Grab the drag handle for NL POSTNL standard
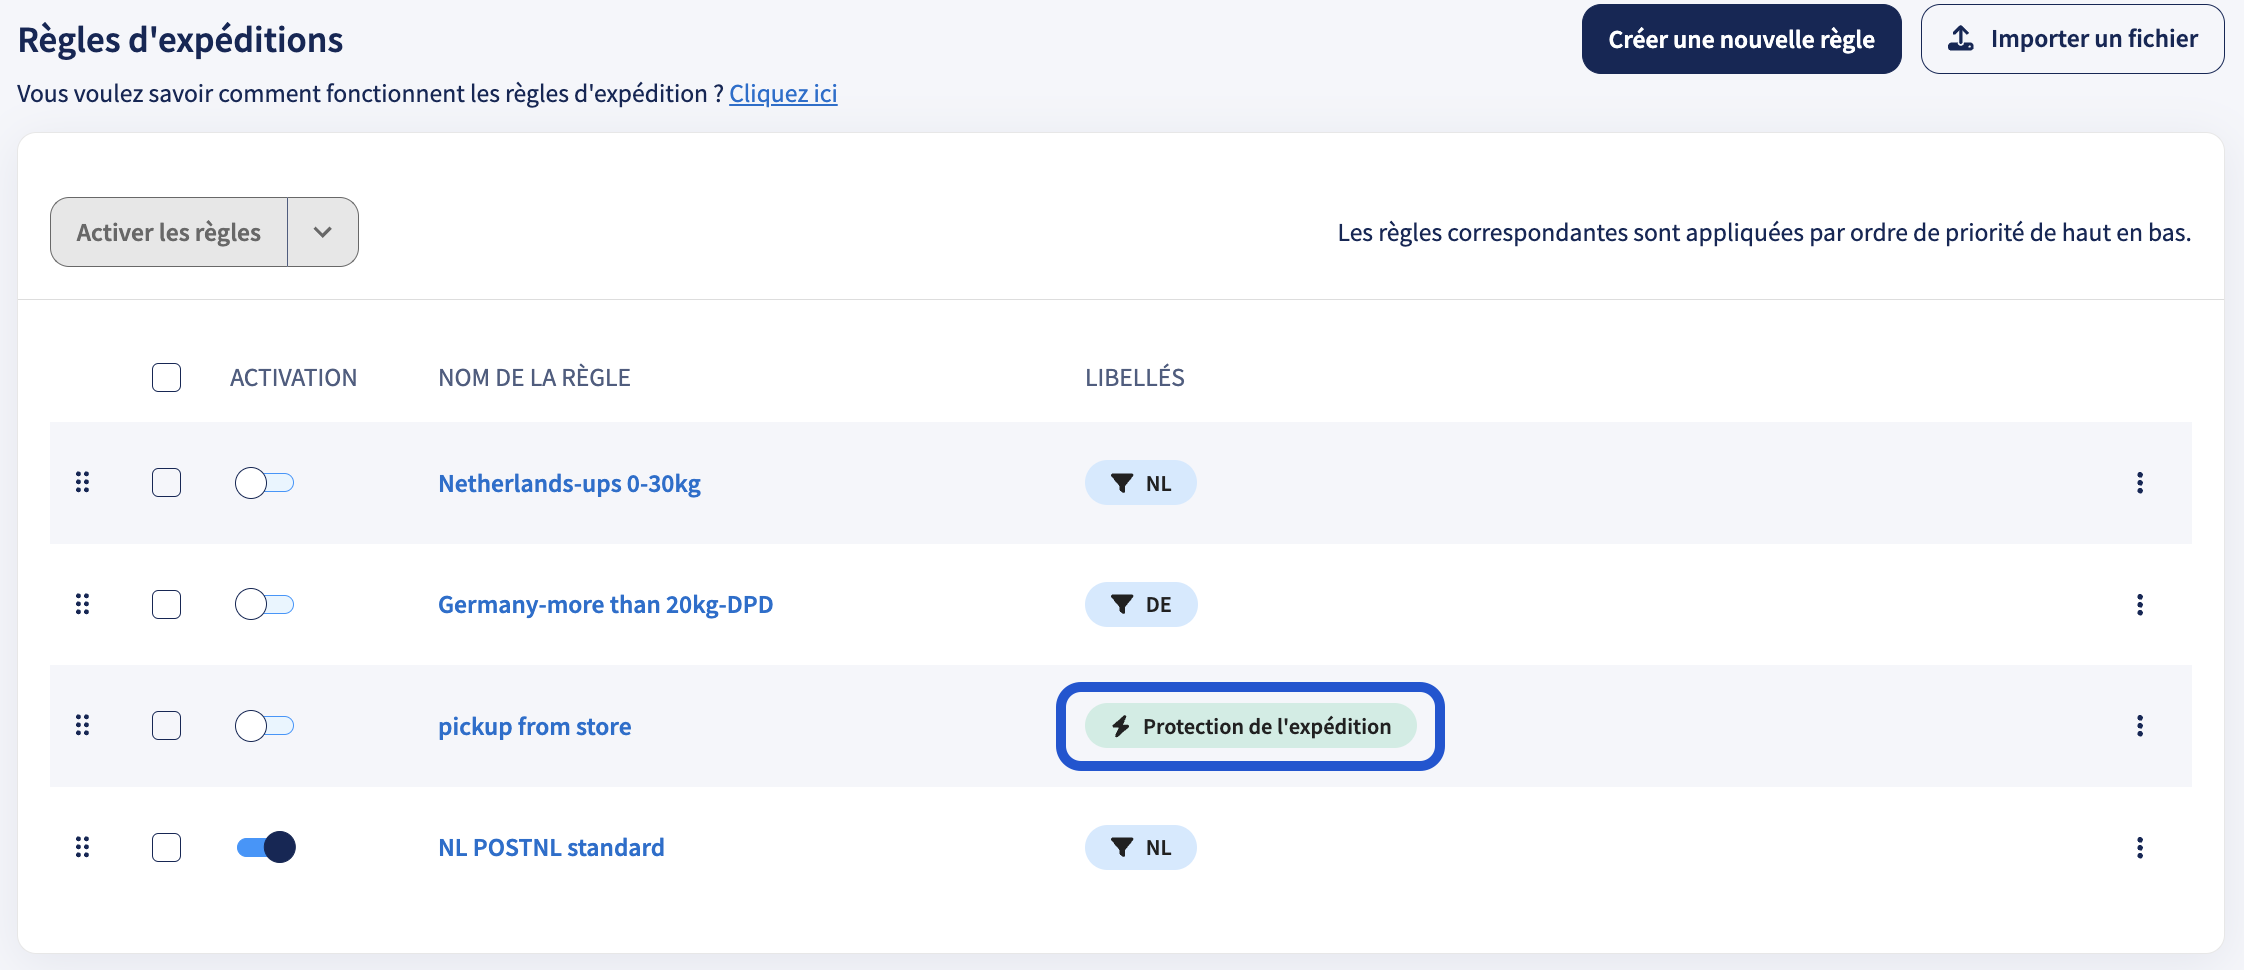 83,847
